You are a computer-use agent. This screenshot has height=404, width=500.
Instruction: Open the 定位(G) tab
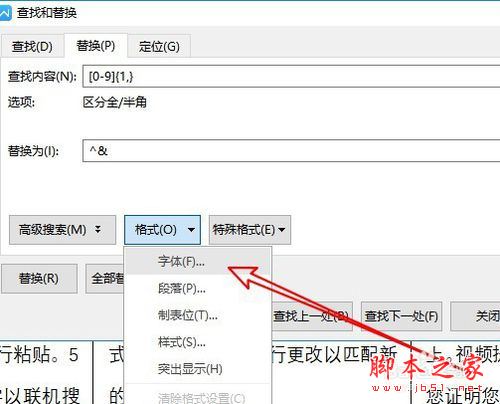(159, 46)
